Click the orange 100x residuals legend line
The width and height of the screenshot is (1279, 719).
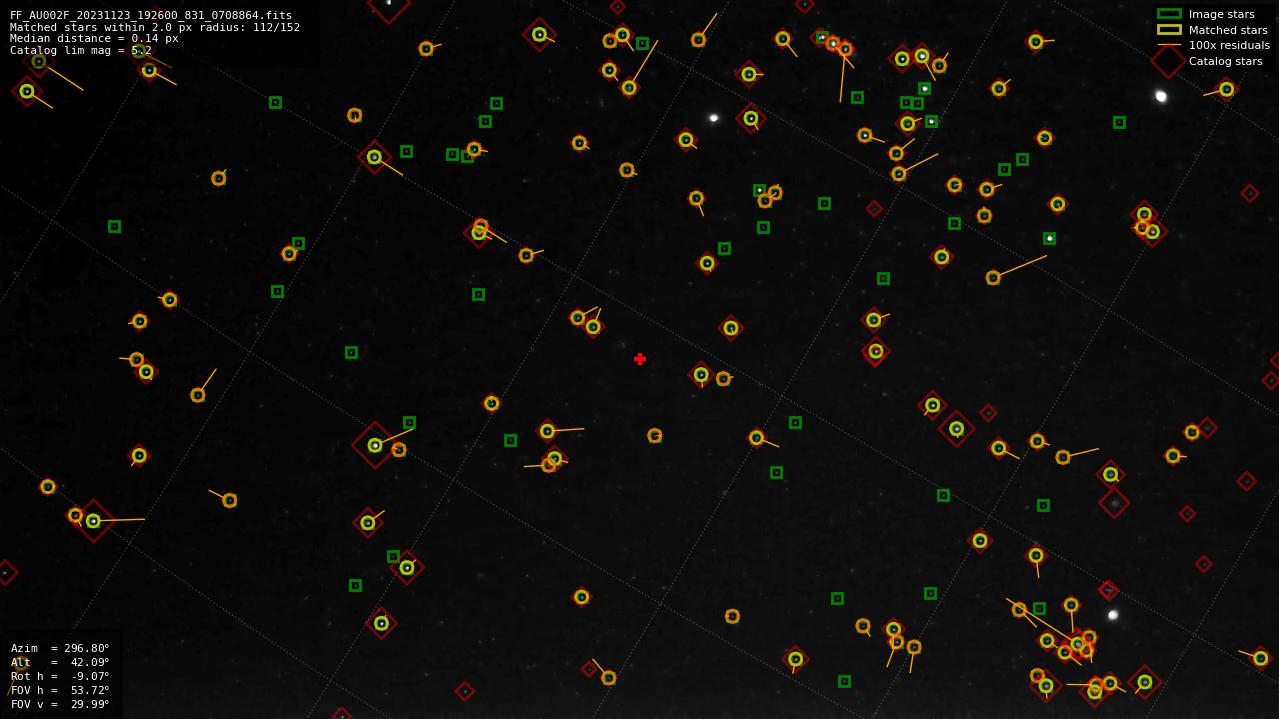(1169, 45)
